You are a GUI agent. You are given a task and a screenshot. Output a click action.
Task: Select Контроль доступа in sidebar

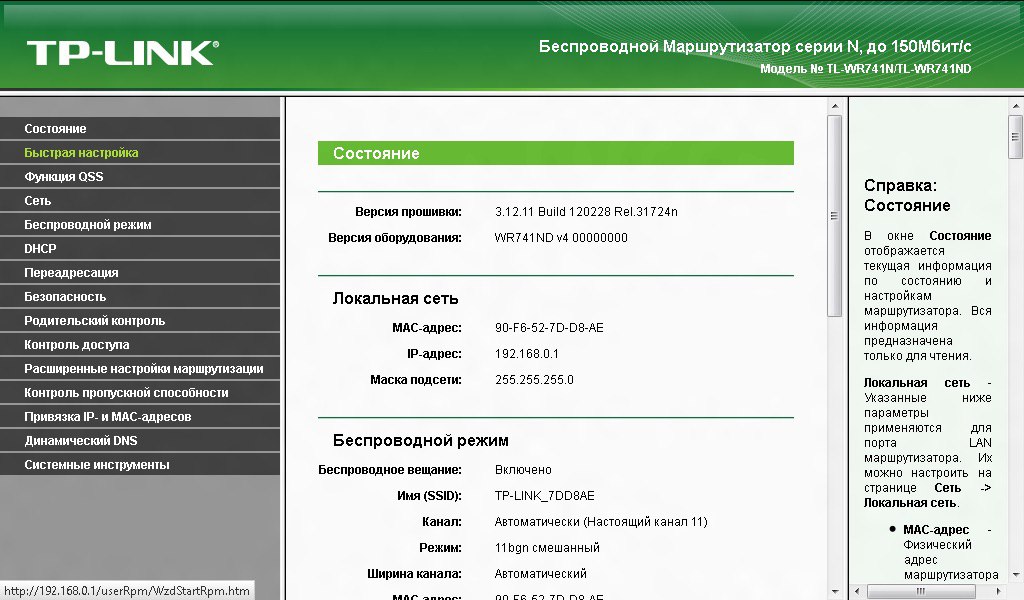[x=140, y=345]
